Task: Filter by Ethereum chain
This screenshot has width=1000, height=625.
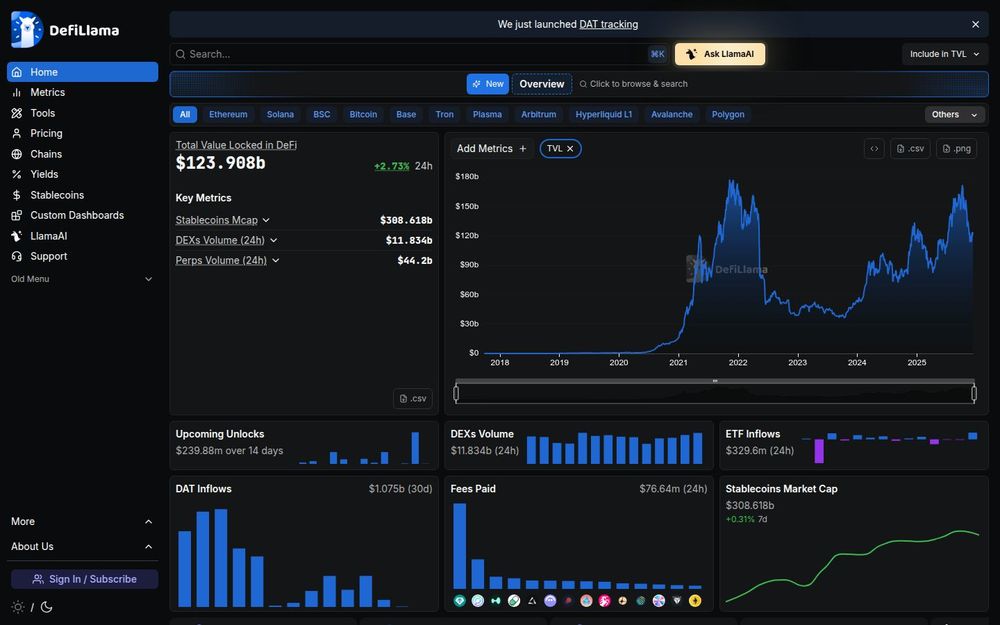Action: point(228,115)
